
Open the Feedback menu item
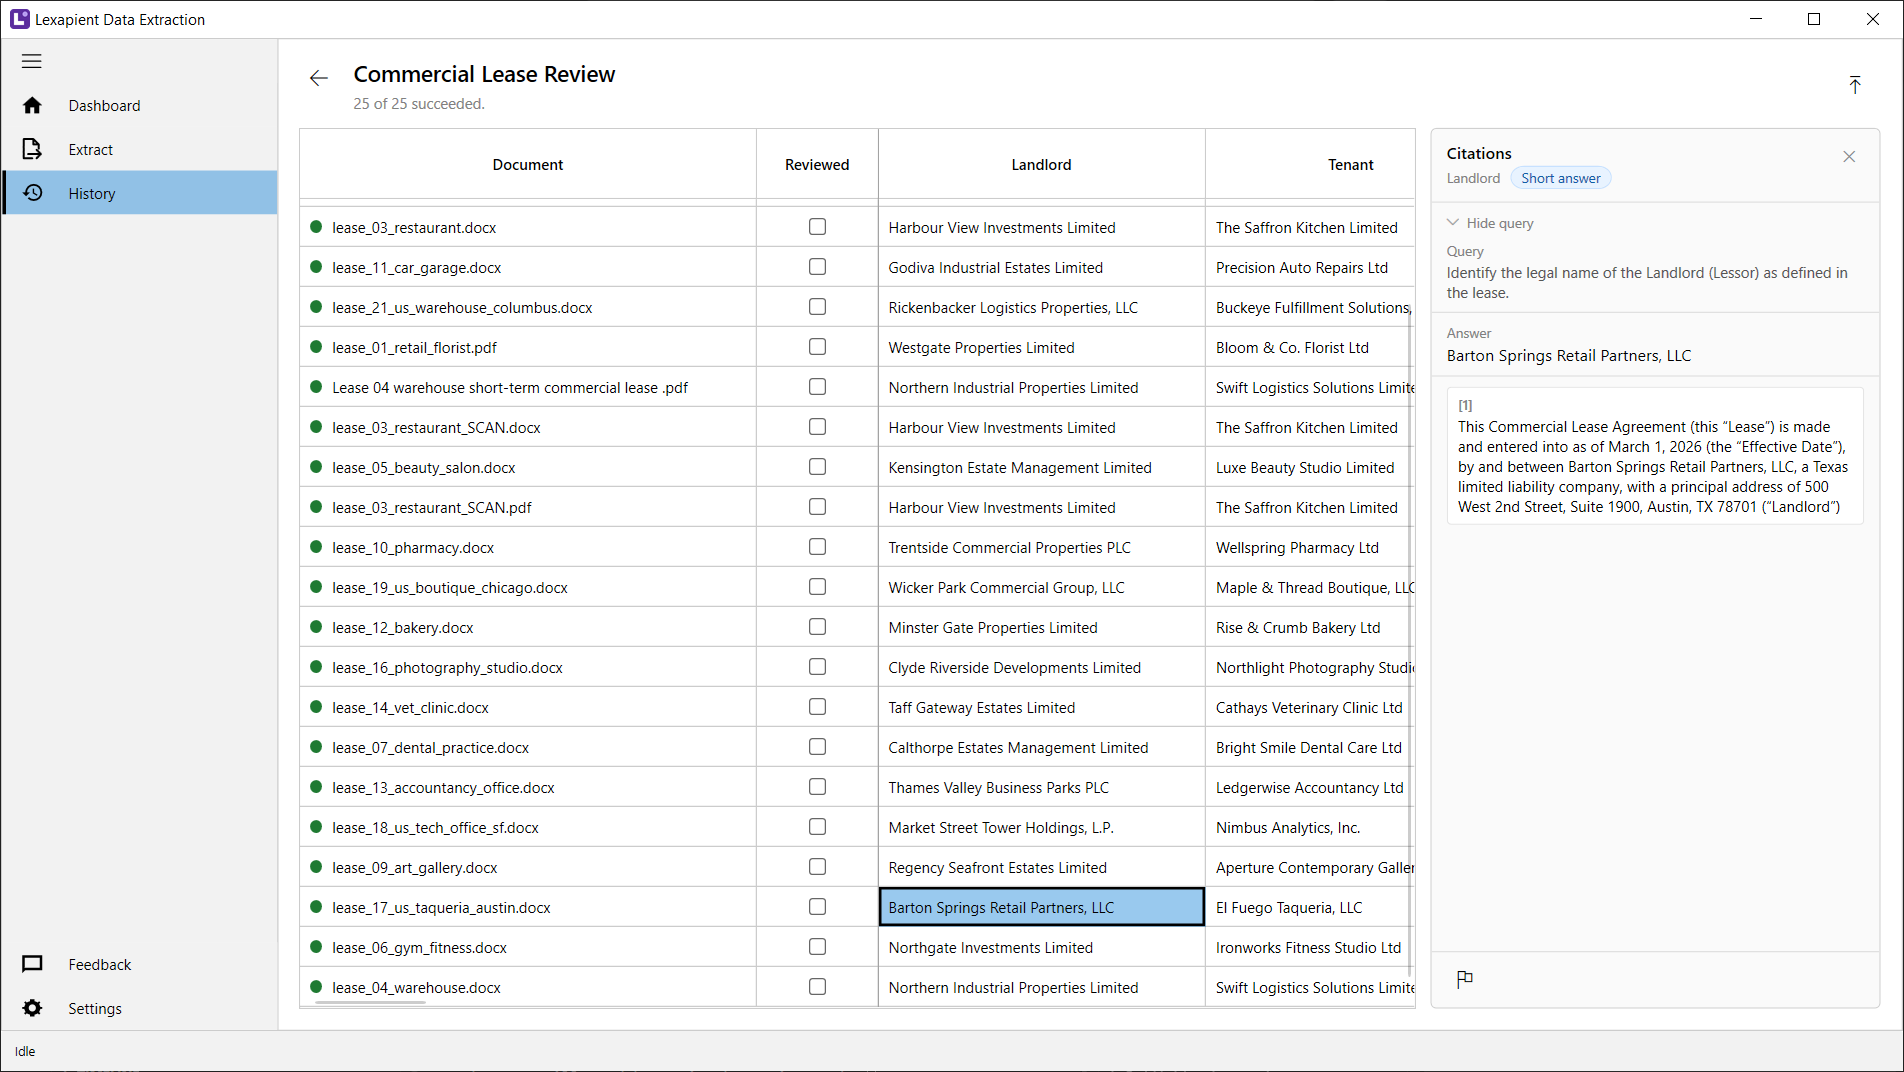click(x=140, y=964)
